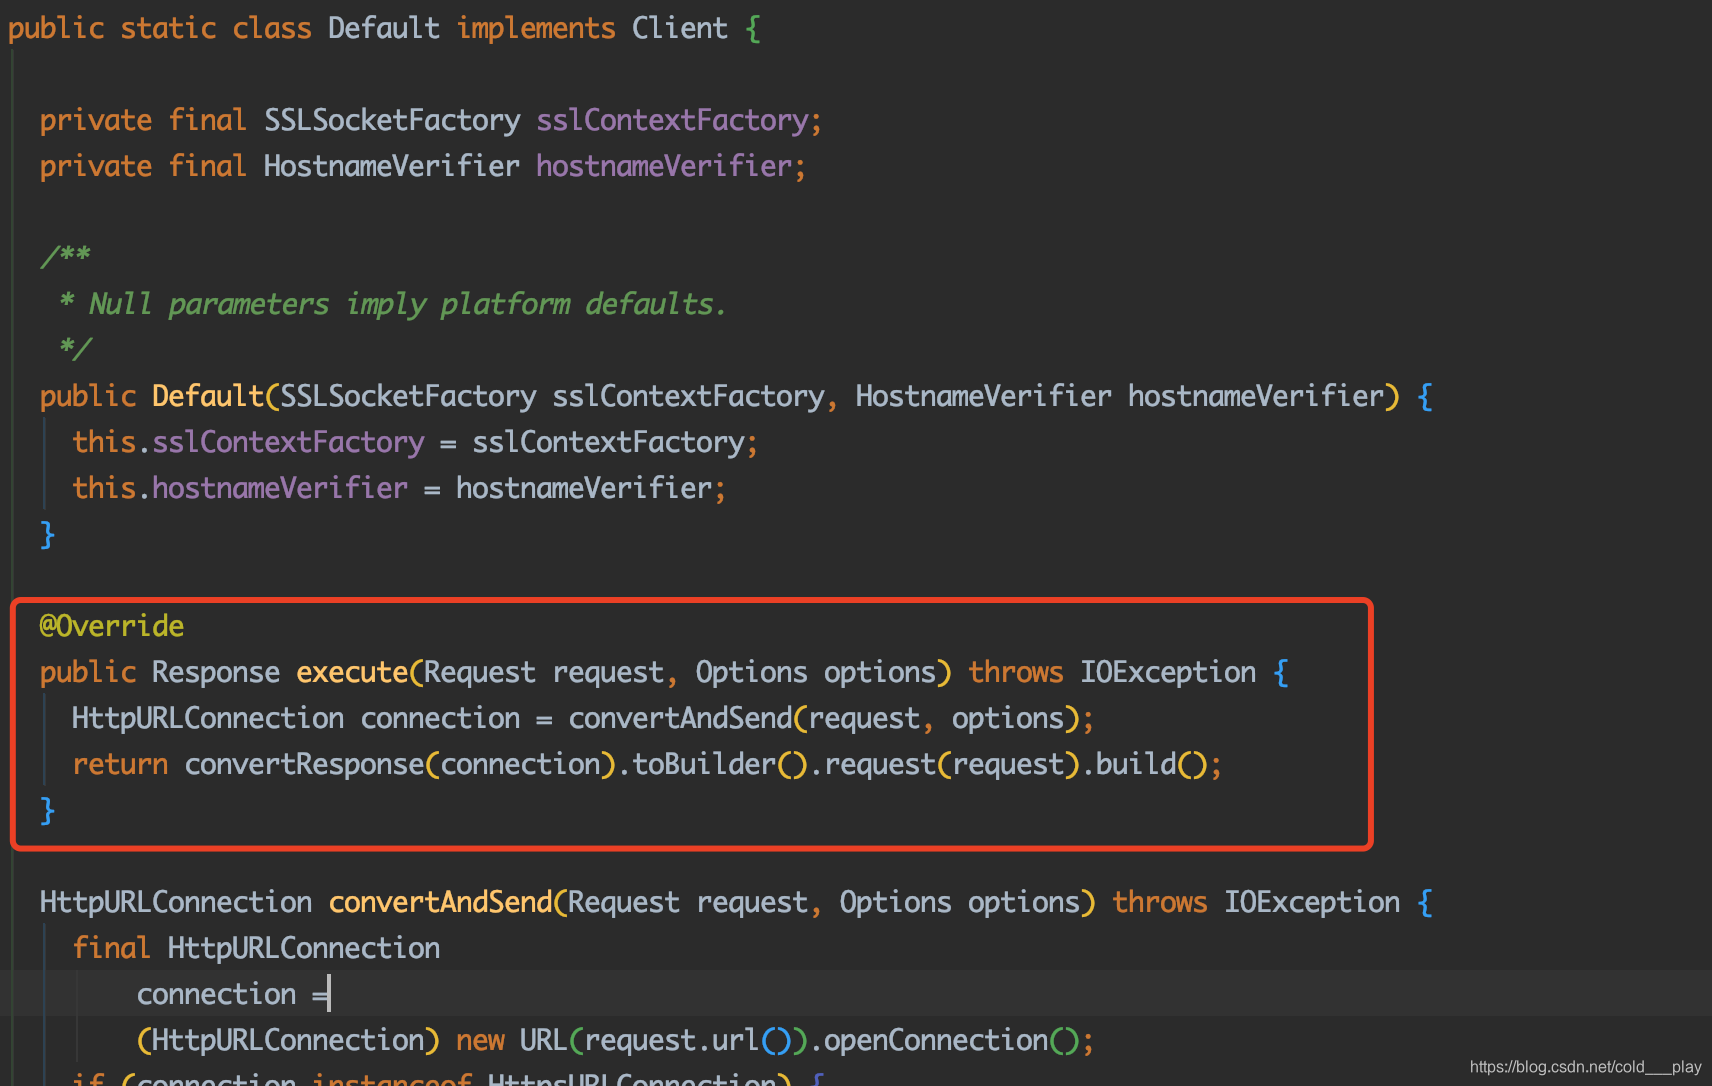
Task: Click the openConnection() call
Action: point(952,1040)
